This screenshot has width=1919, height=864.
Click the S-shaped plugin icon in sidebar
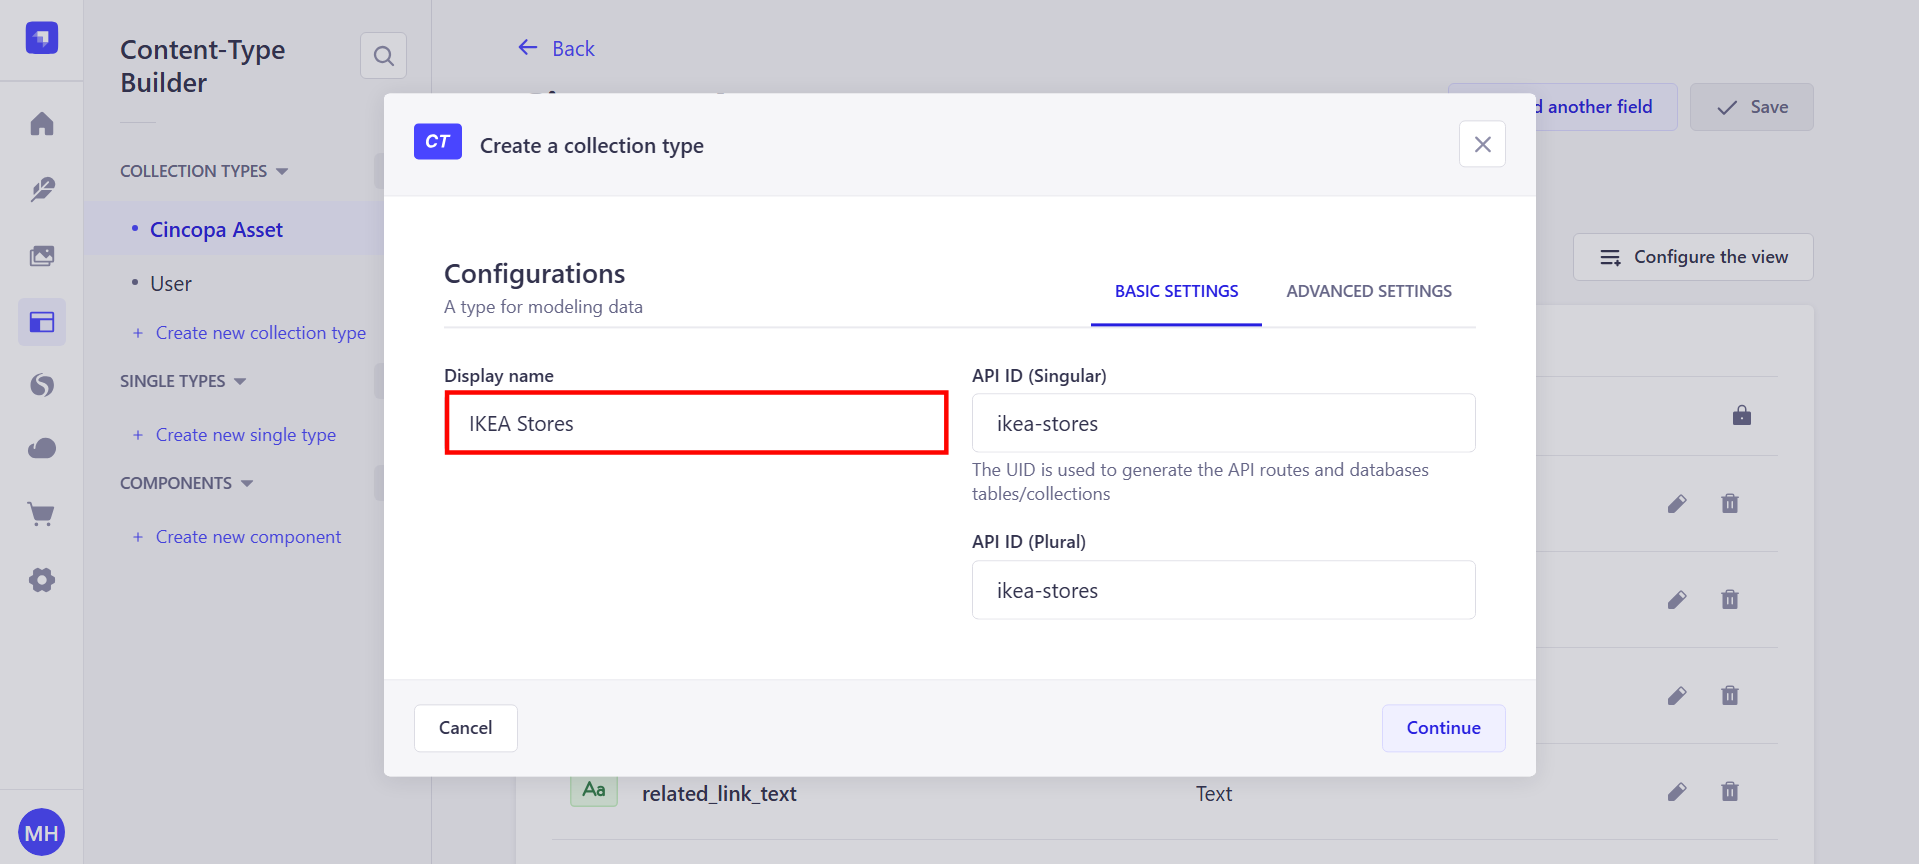[x=41, y=385]
